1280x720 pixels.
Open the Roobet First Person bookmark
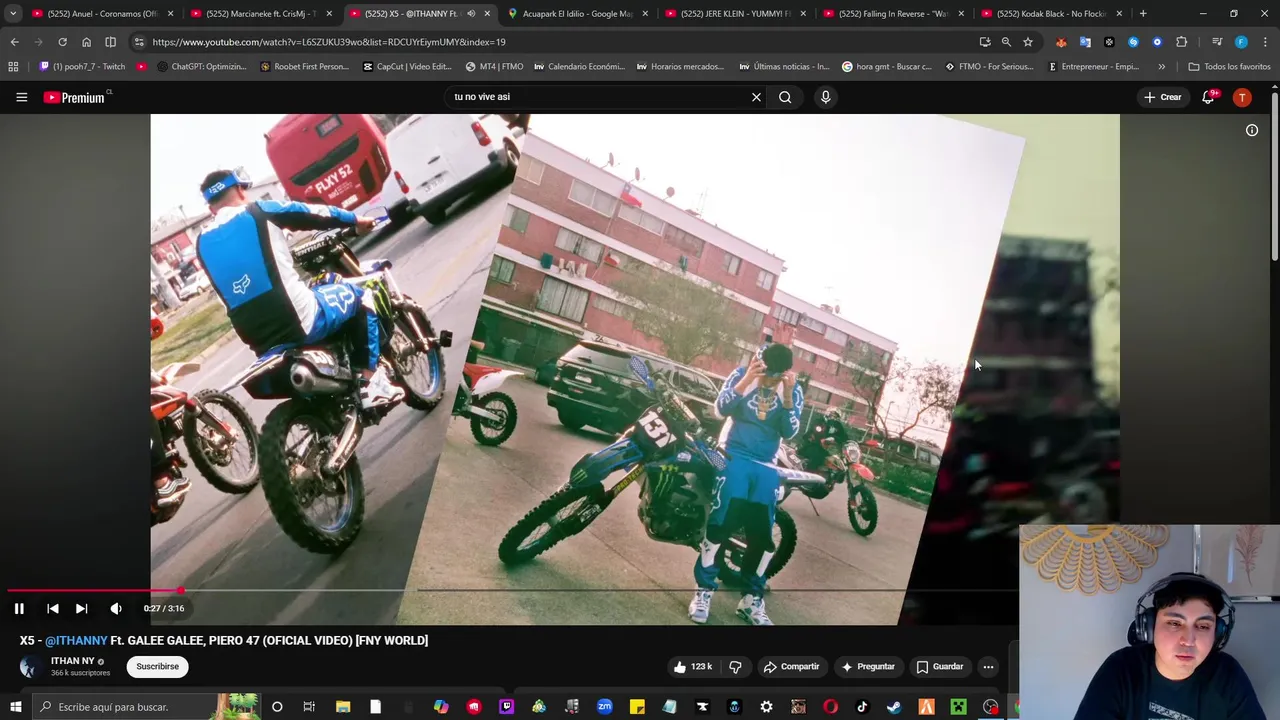click(304, 67)
